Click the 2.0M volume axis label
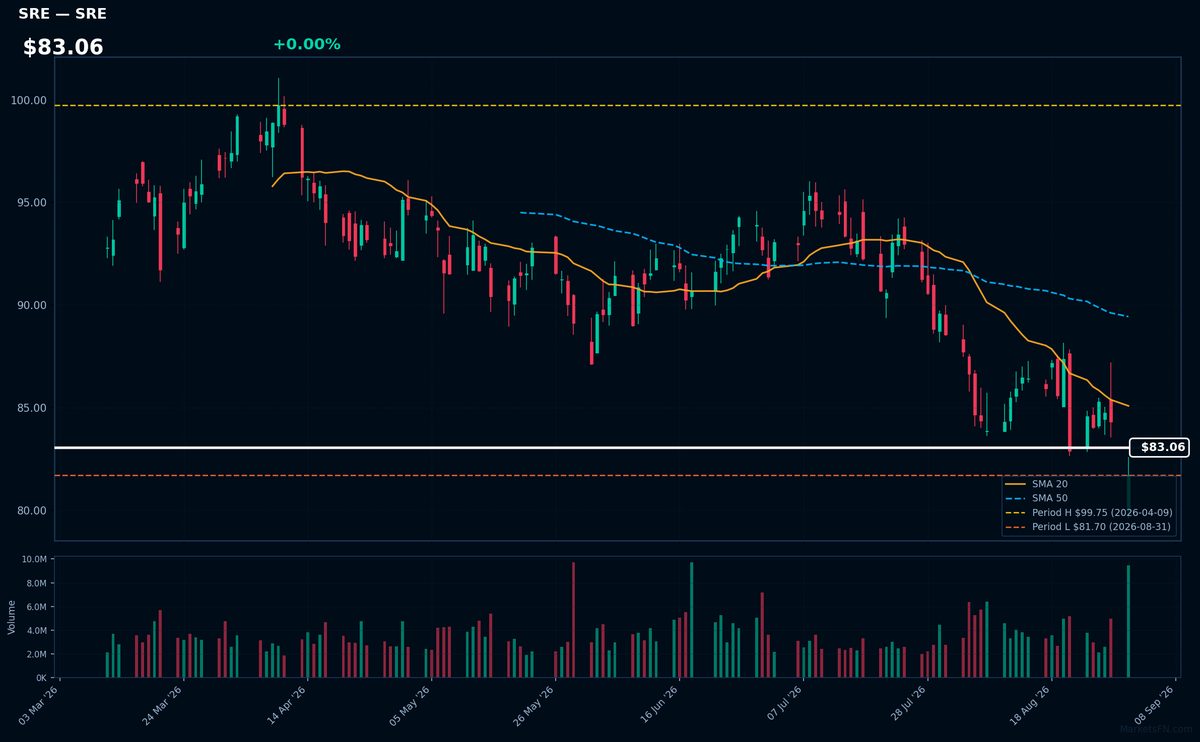1200x742 pixels. coord(36,654)
